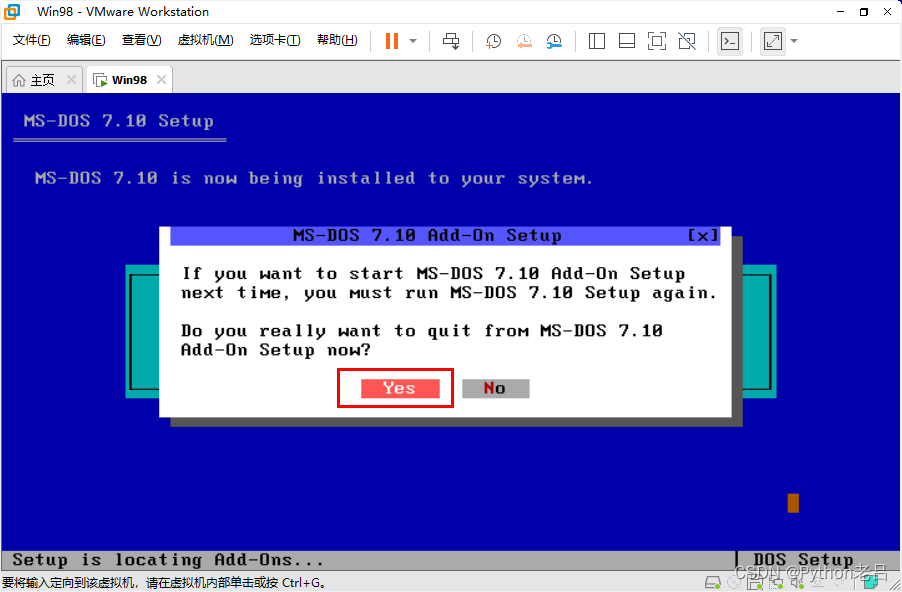Click the stretch guest display icon
The width and height of the screenshot is (902, 592).
click(x=773, y=41)
